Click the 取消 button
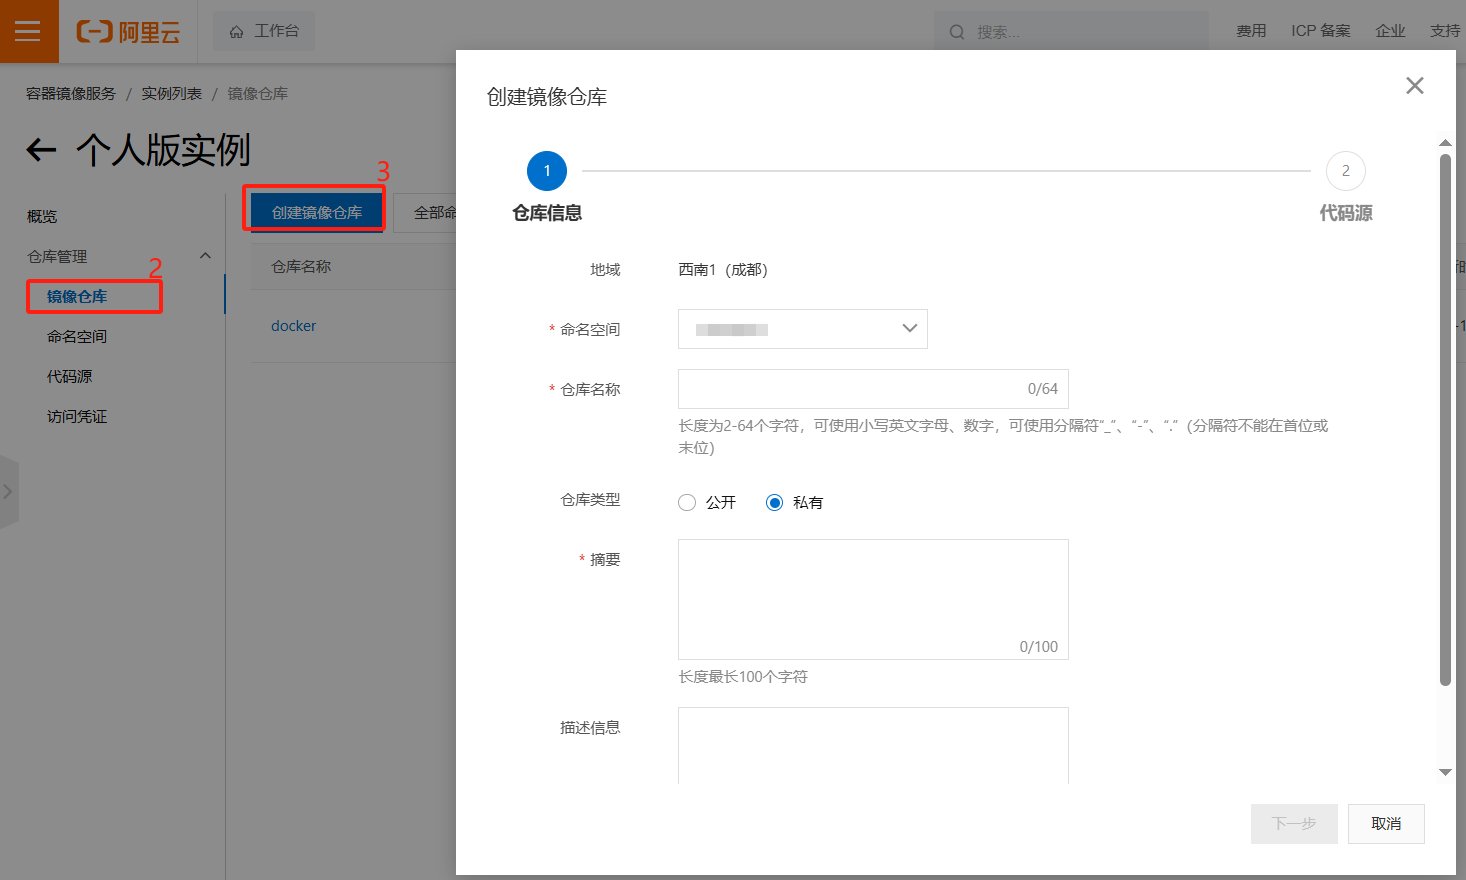The height and width of the screenshot is (880, 1466). [x=1386, y=823]
